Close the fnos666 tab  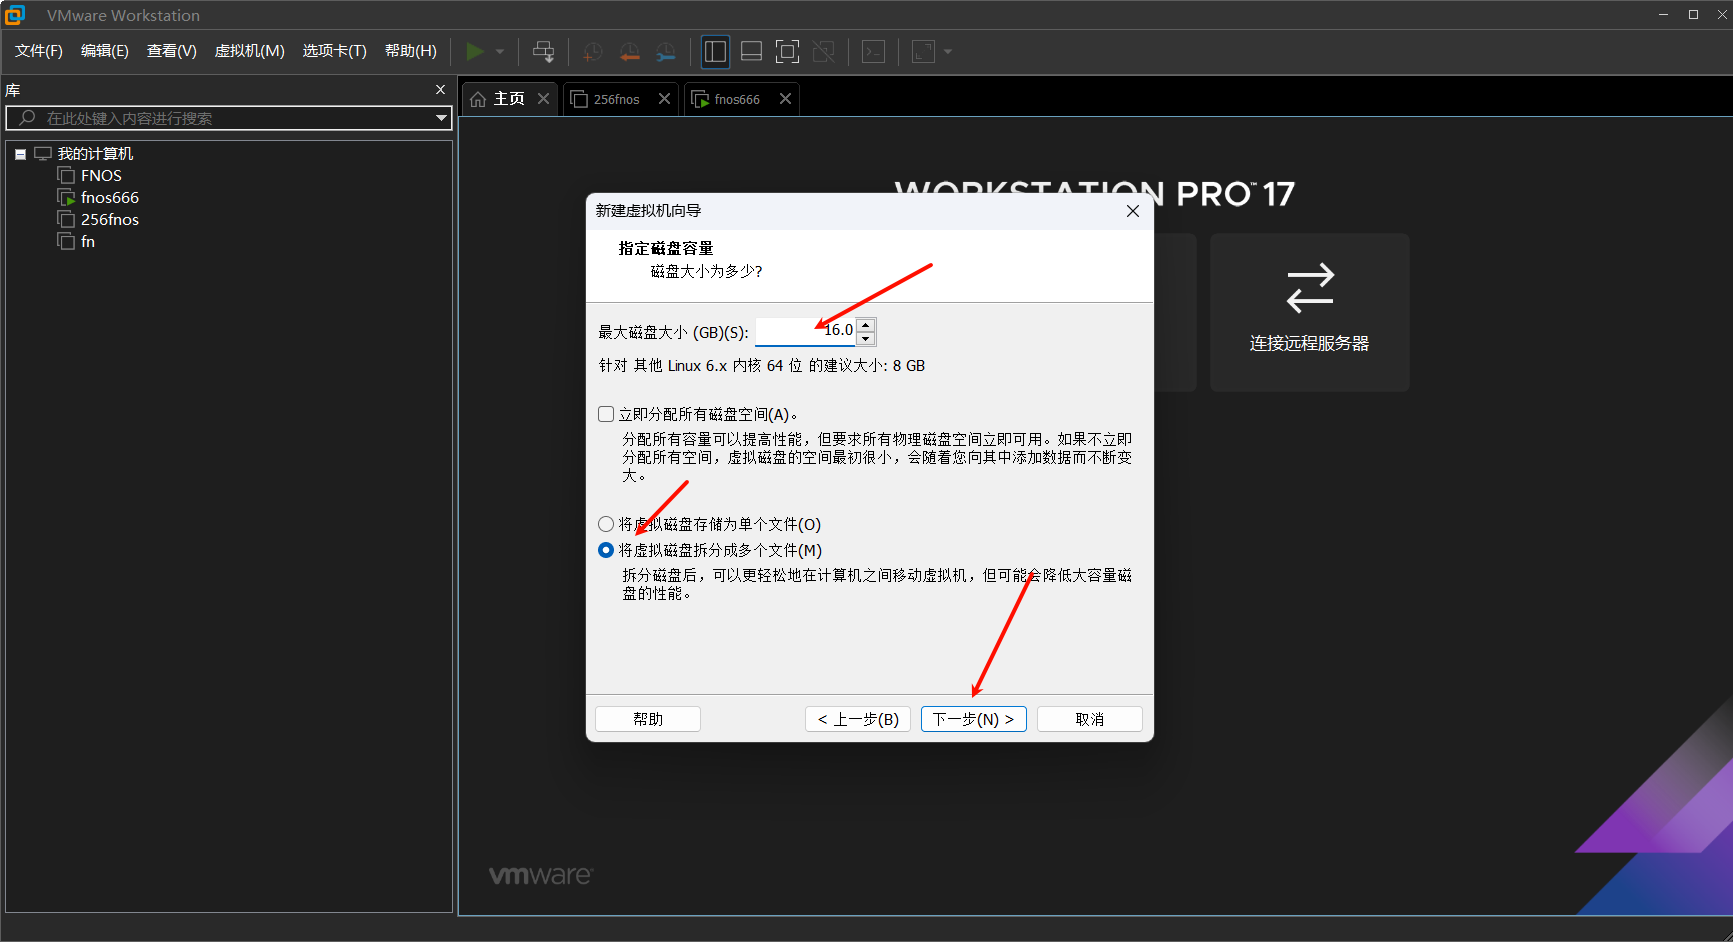(785, 99)
